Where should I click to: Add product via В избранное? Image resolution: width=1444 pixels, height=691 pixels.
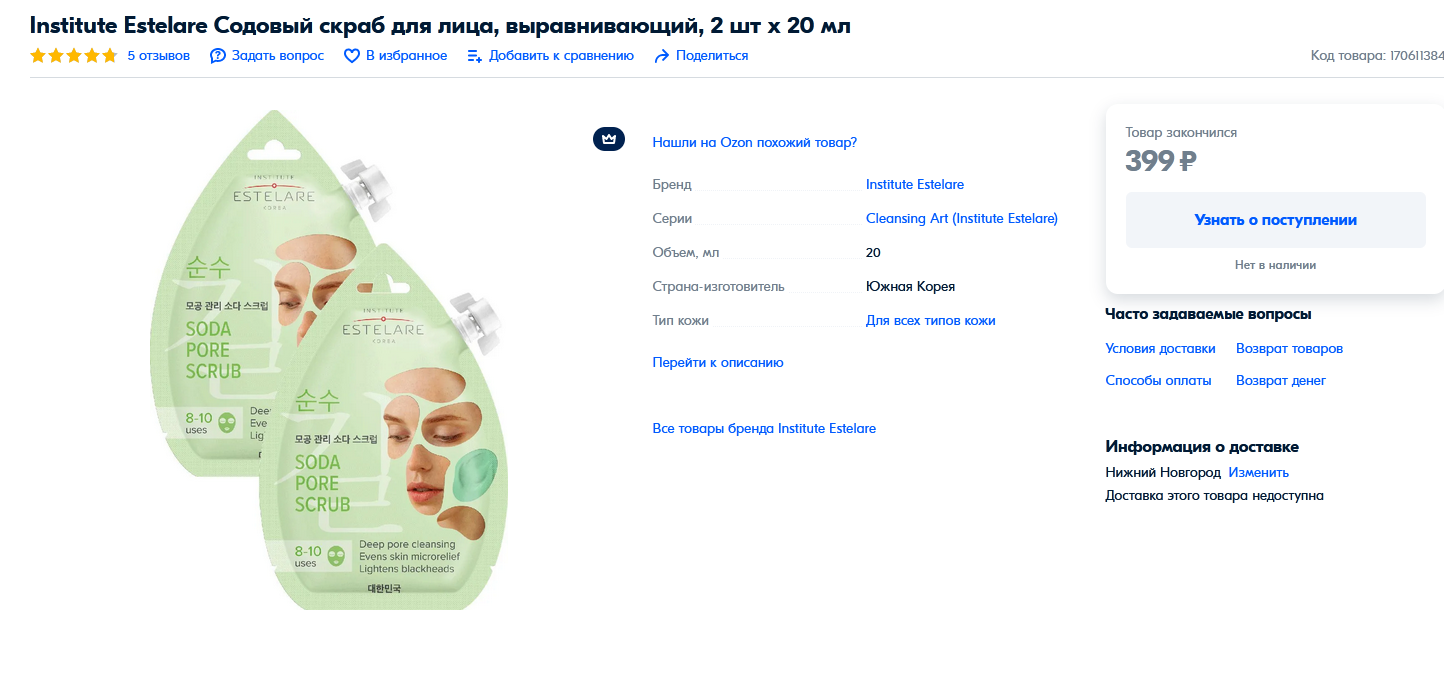[407, 56]
